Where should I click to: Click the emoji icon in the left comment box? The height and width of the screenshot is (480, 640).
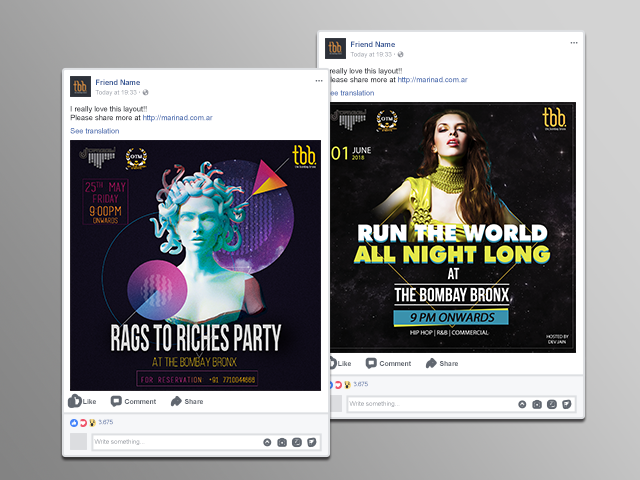(267, 442)
